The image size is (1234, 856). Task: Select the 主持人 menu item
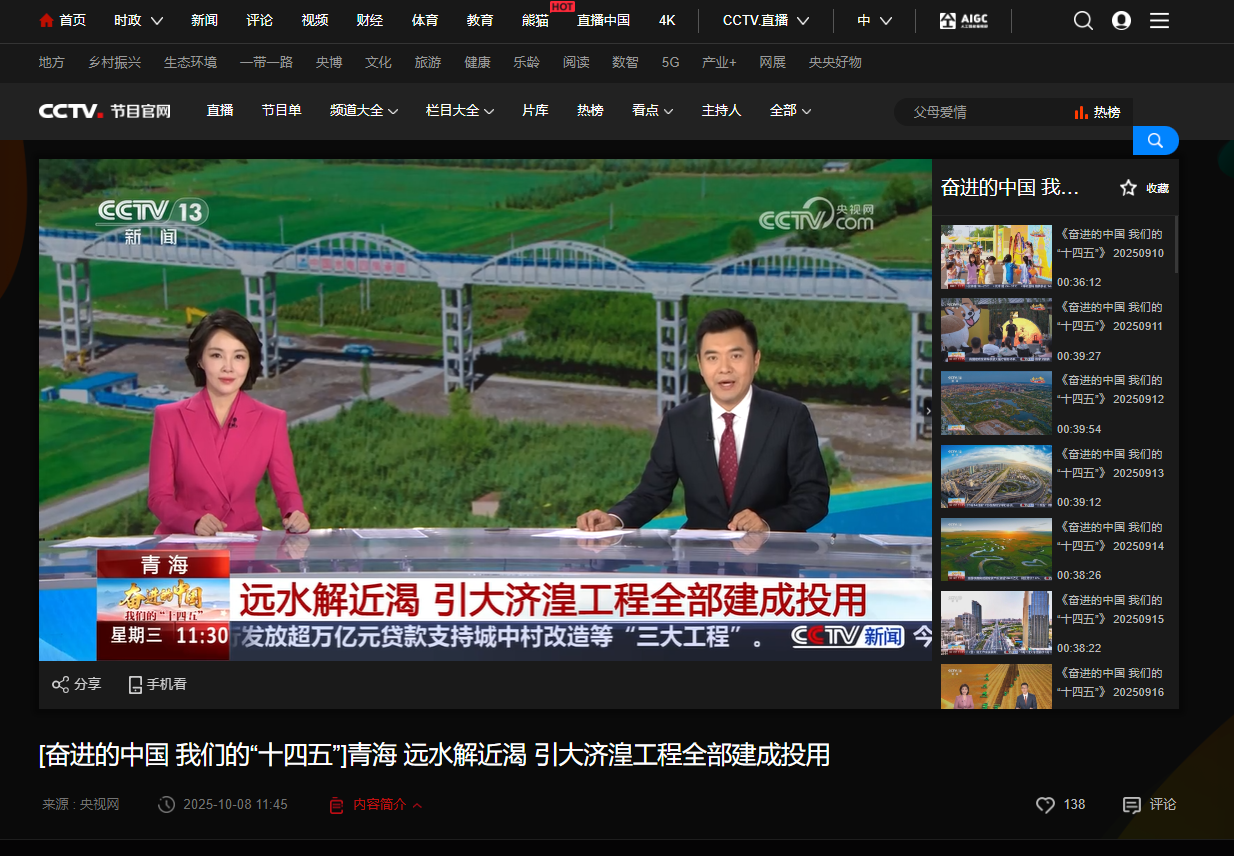coord(721,111)
